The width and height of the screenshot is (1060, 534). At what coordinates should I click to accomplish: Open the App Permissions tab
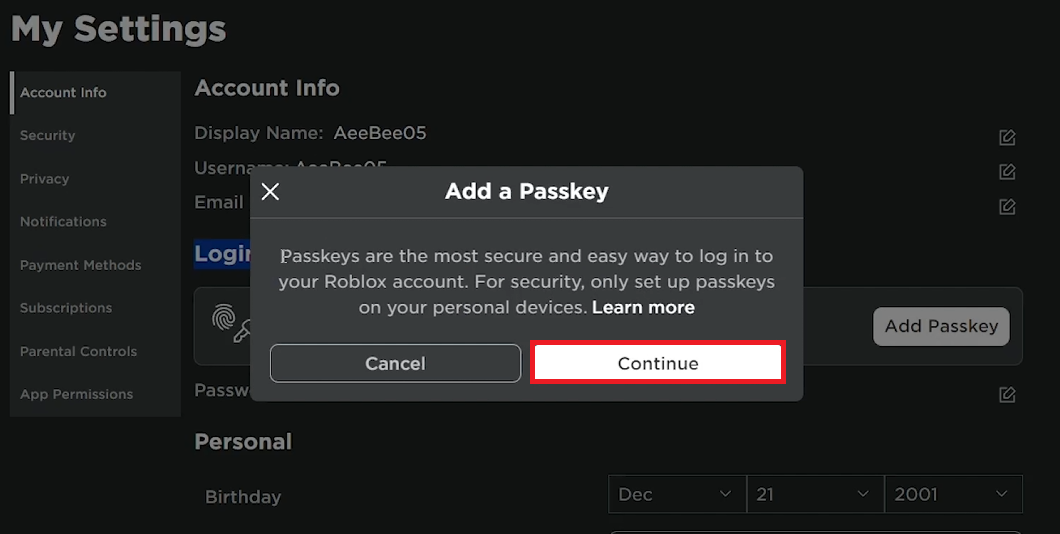click(x=76, y=394)
